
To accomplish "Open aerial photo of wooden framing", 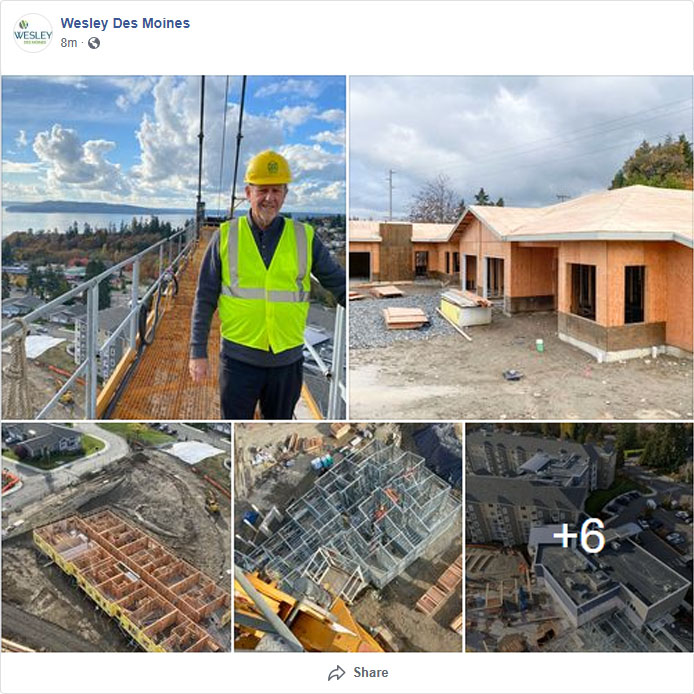I will (x=116, y=537).
